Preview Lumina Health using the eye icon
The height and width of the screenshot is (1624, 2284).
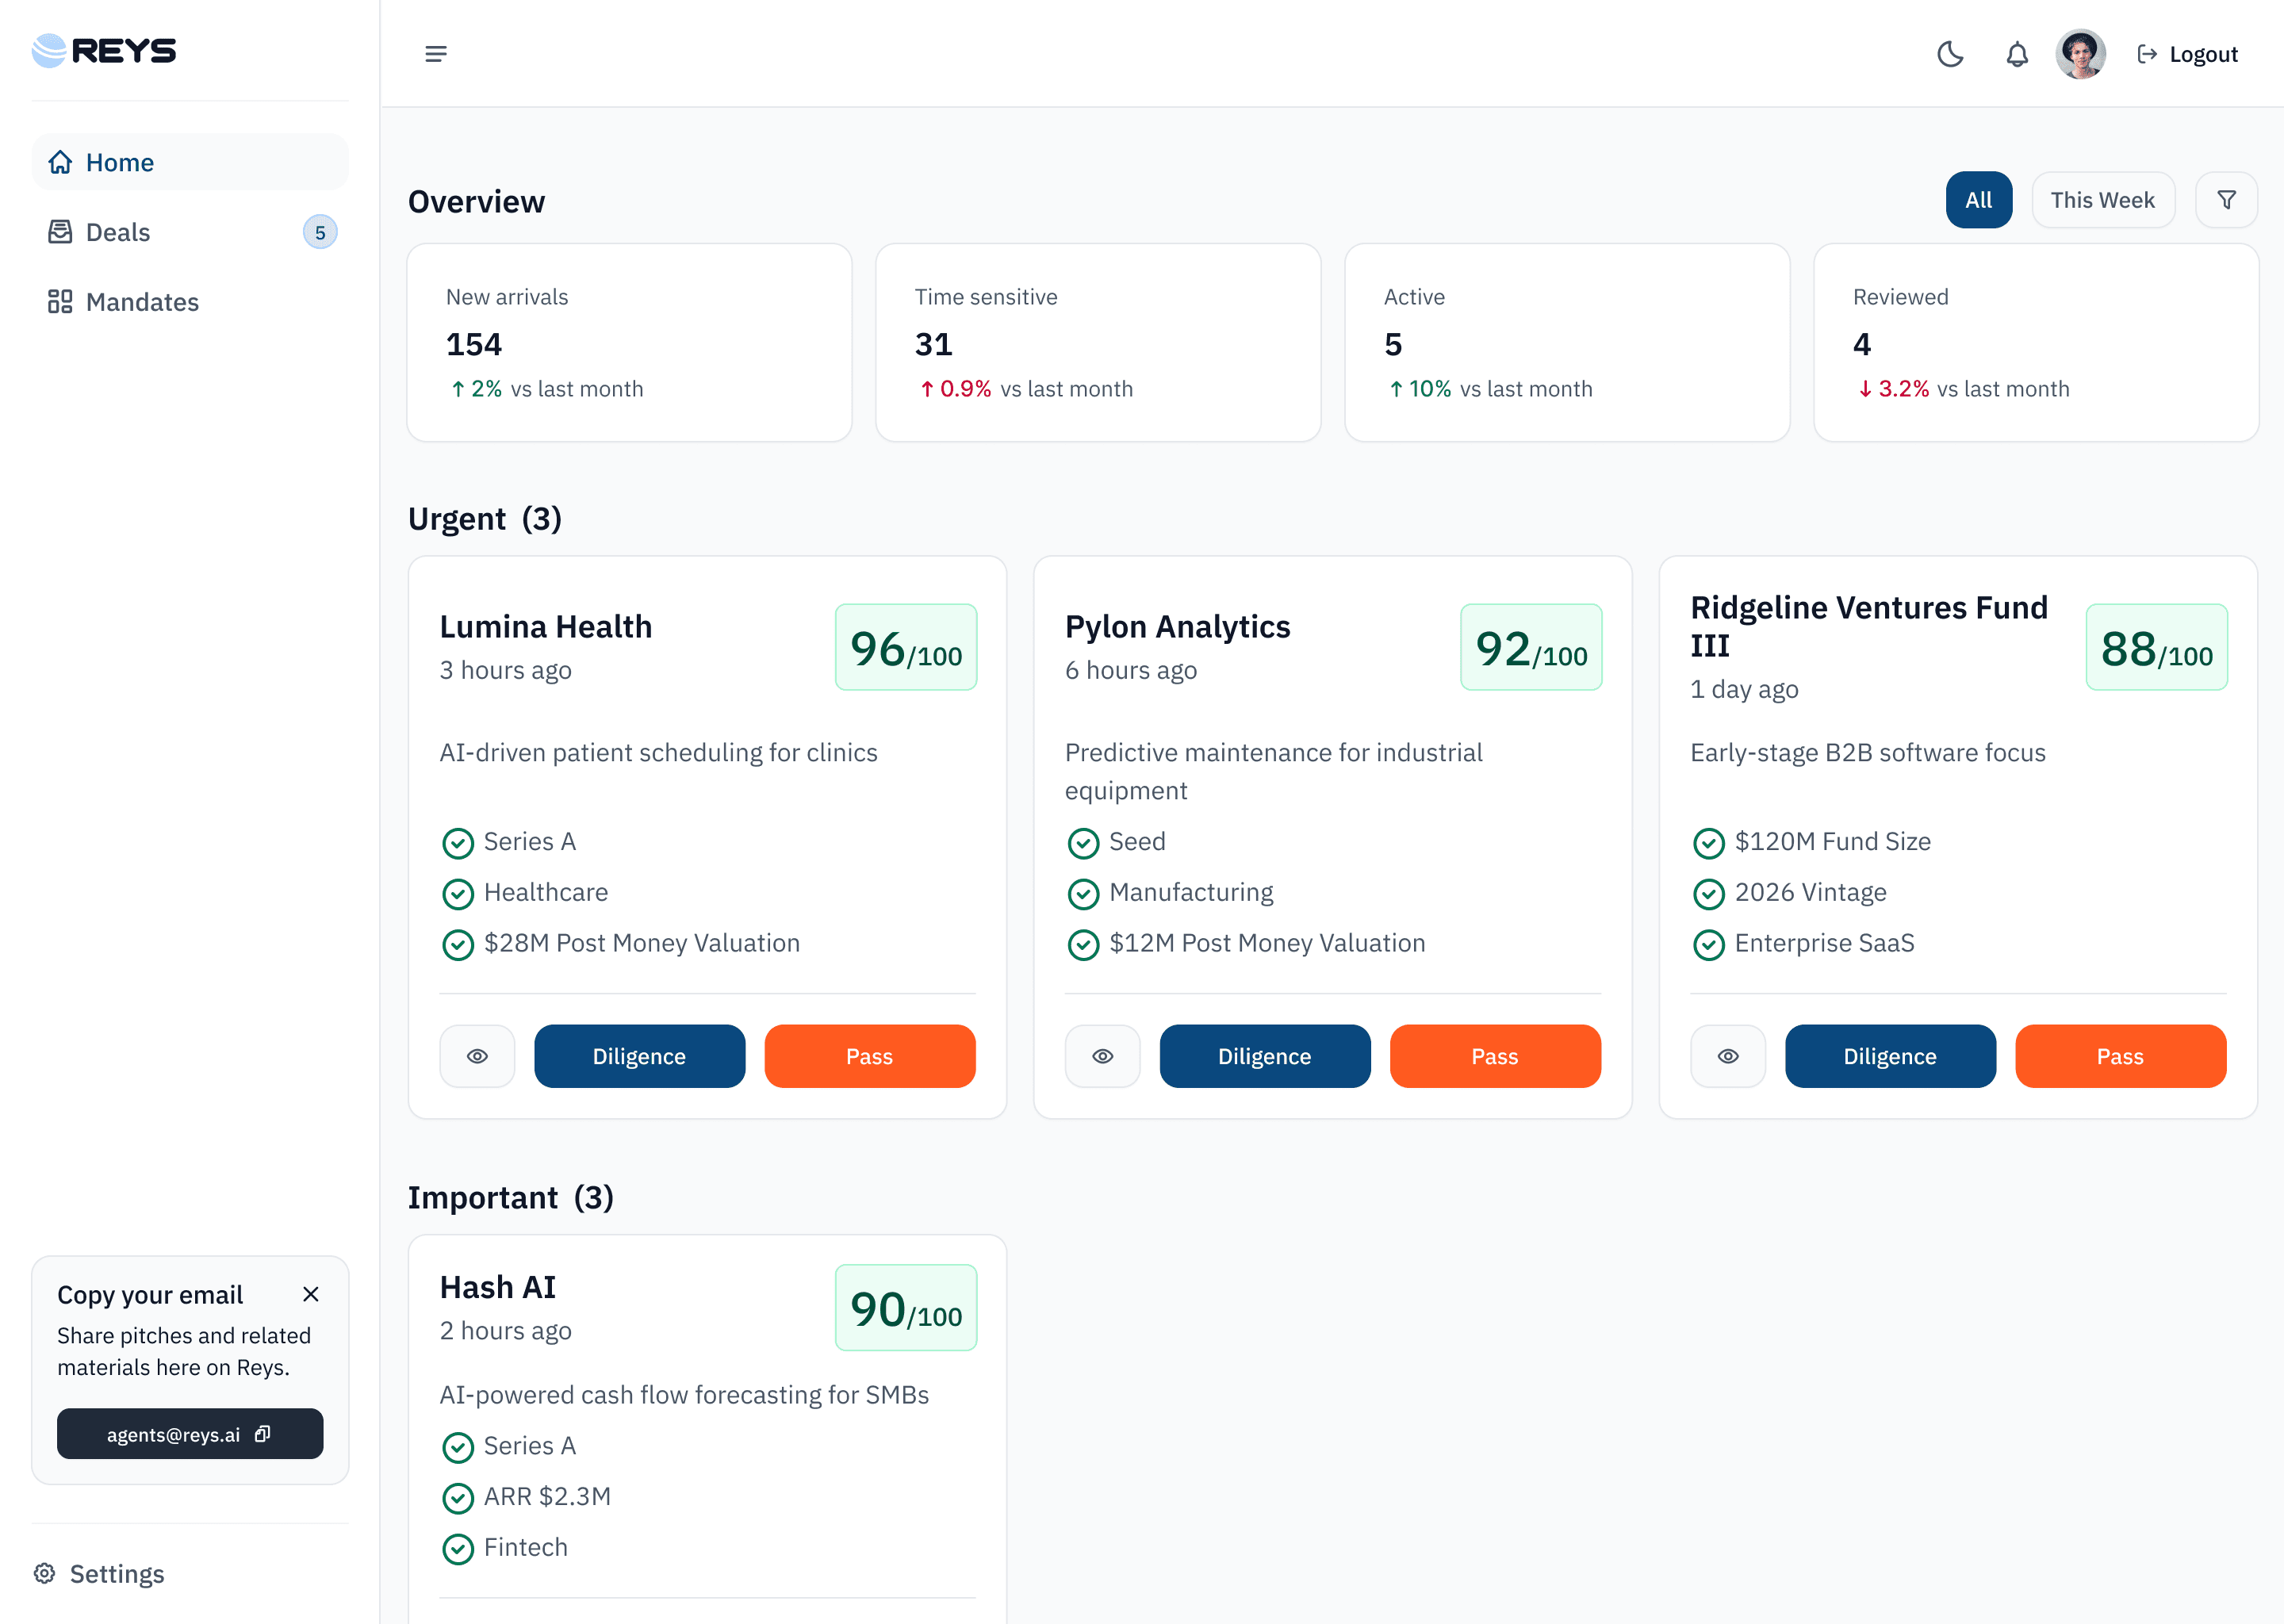click(477, 1056)
